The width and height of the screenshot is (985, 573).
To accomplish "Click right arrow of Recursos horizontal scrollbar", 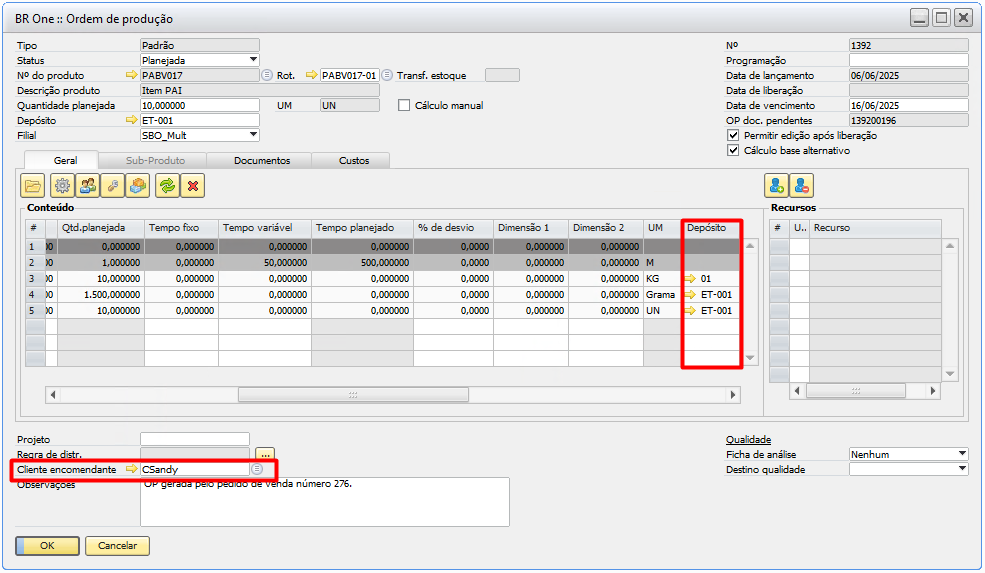I will click(933, 391).
